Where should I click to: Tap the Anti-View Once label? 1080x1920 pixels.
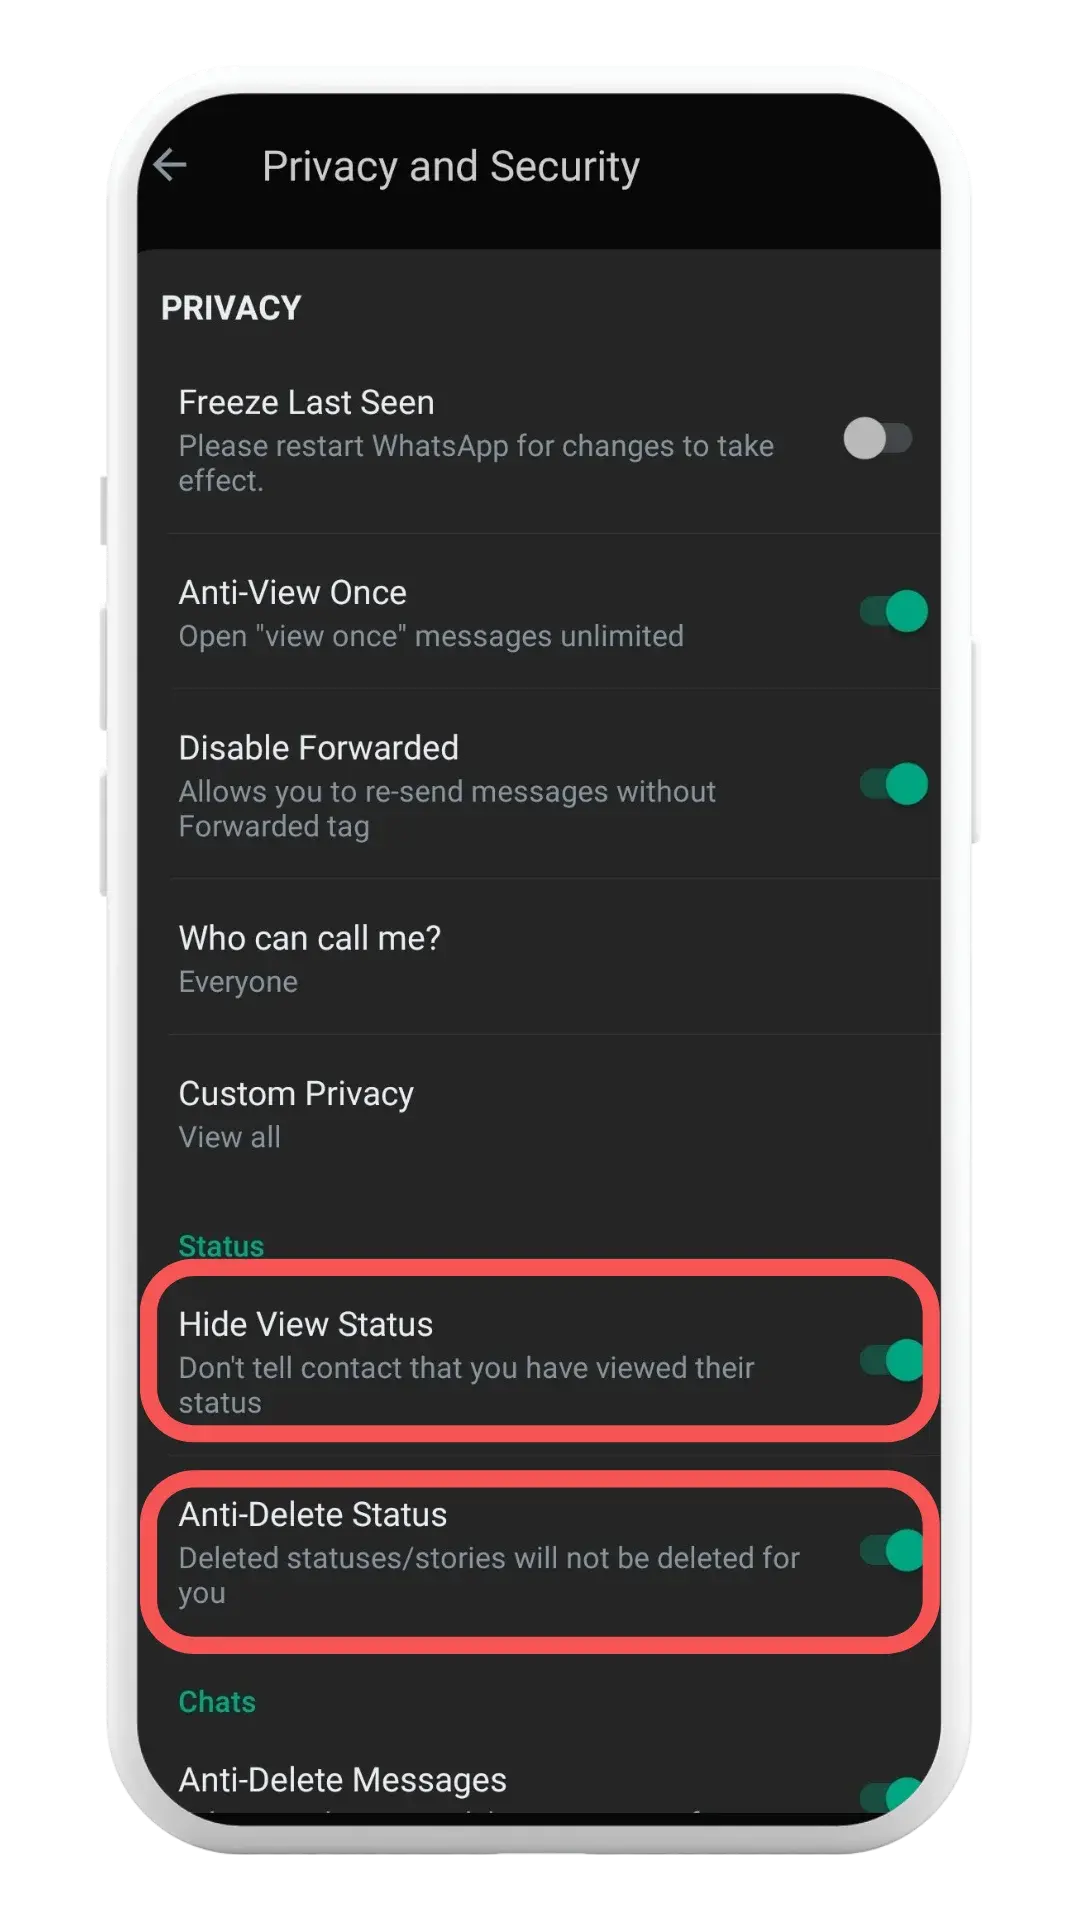click(292, 592)
